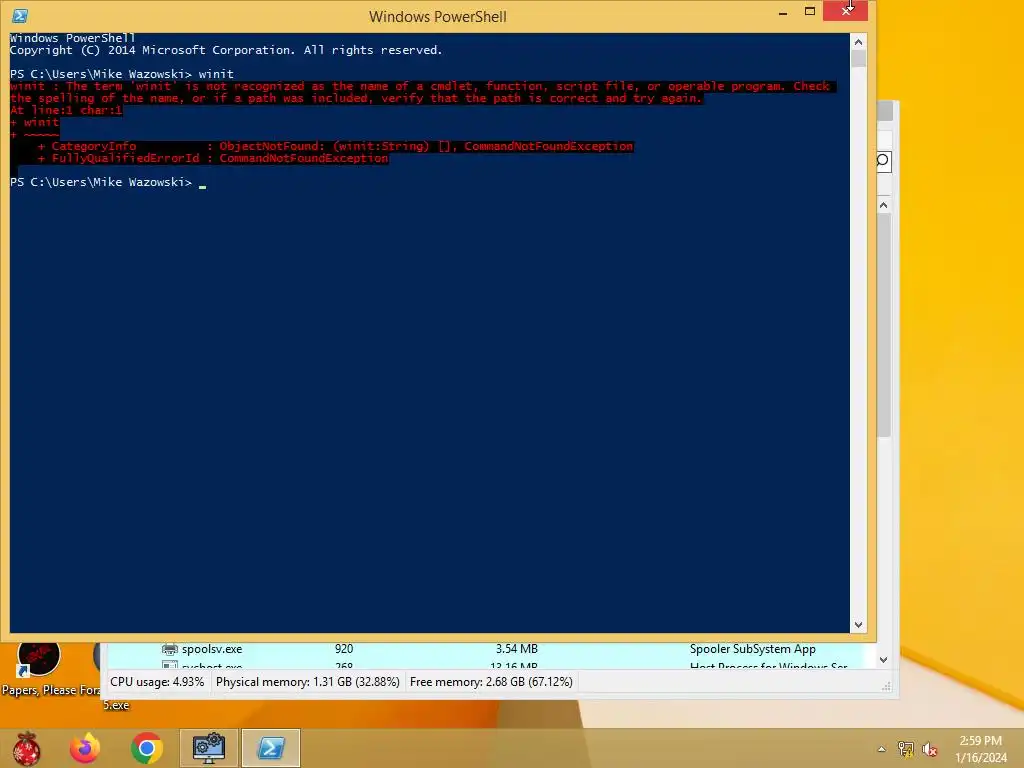Click the magnifier search icon in background window
Screen dimensions: 1024x768
click(x=883, y=161)
